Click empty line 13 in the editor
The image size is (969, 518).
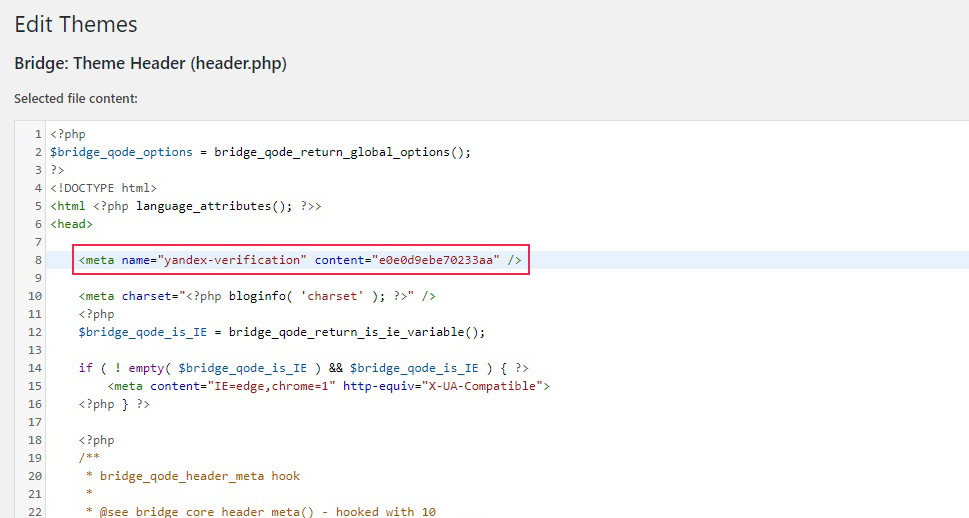point(509,350)
